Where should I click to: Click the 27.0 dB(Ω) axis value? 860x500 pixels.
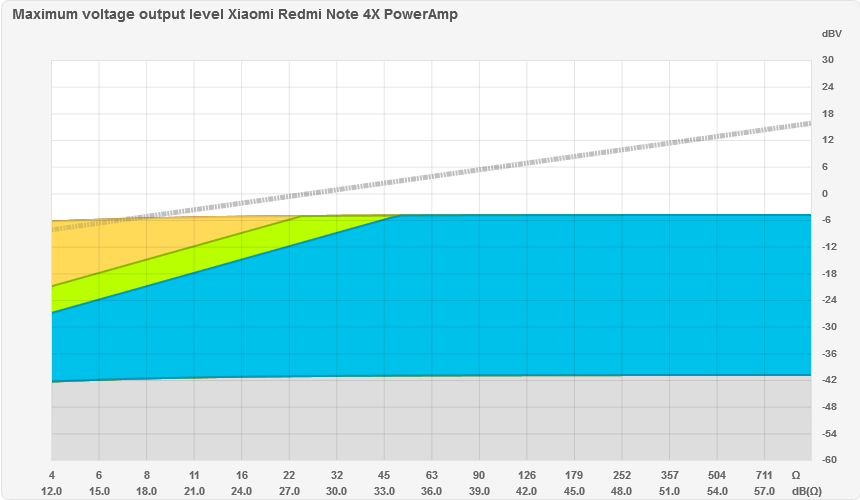coord(289,491)
